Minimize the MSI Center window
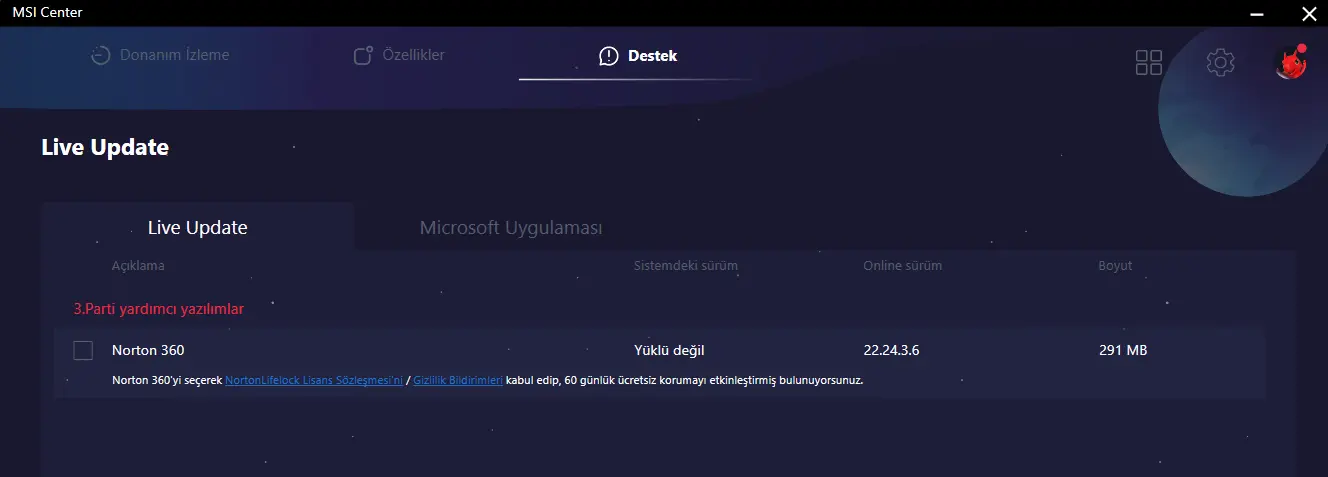This screenshot has height=477, width=1328. pyautogui.click(x=1257, y=12)
